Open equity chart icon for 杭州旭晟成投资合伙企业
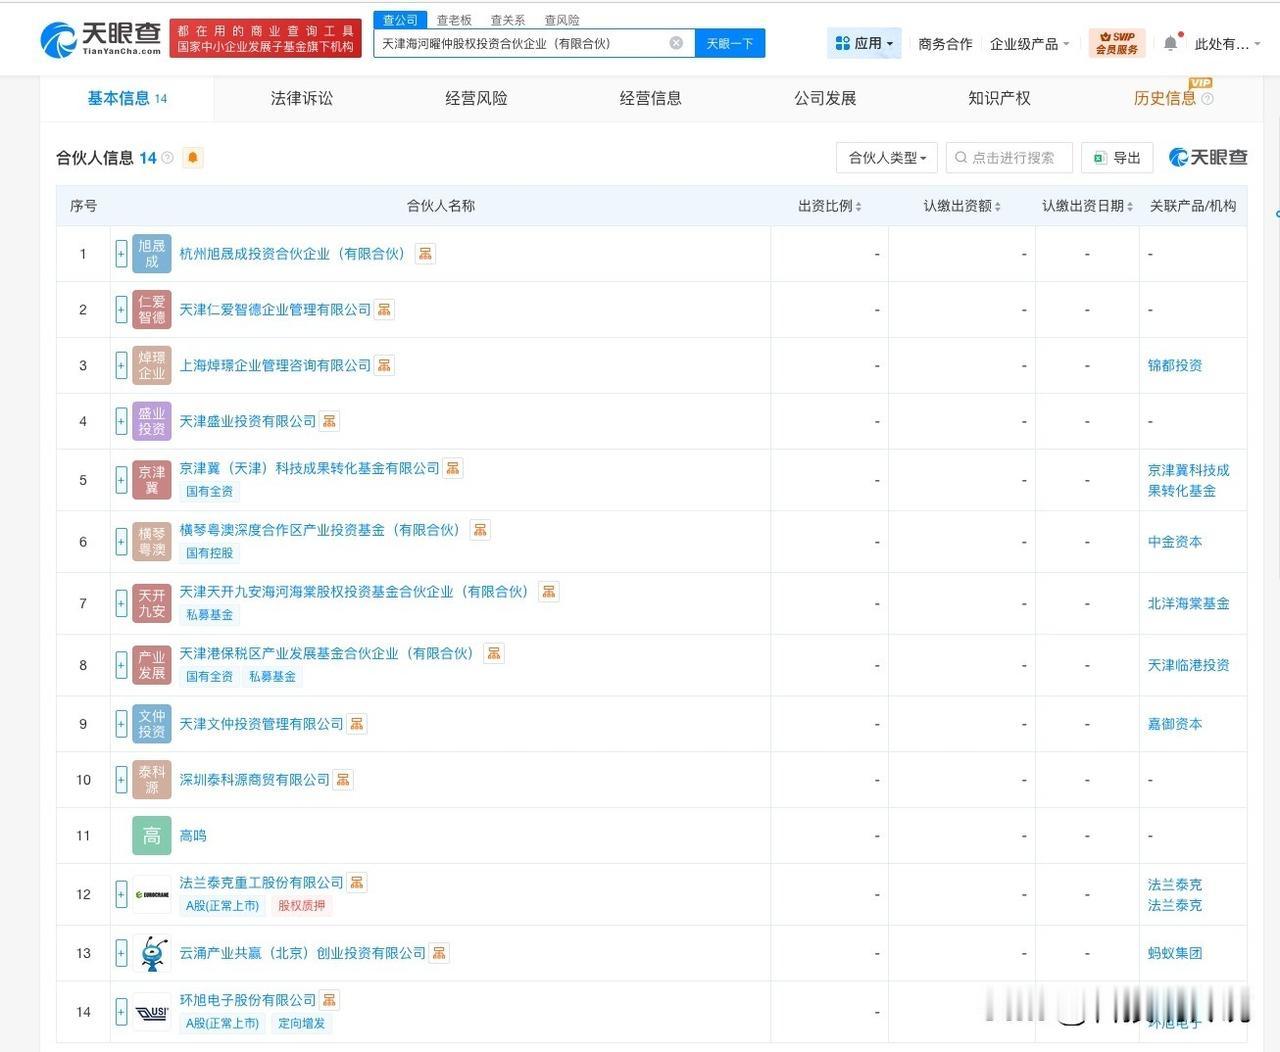Image resolution: width=1280 pixels, height=1052 pixels. [x=425, y=254]
